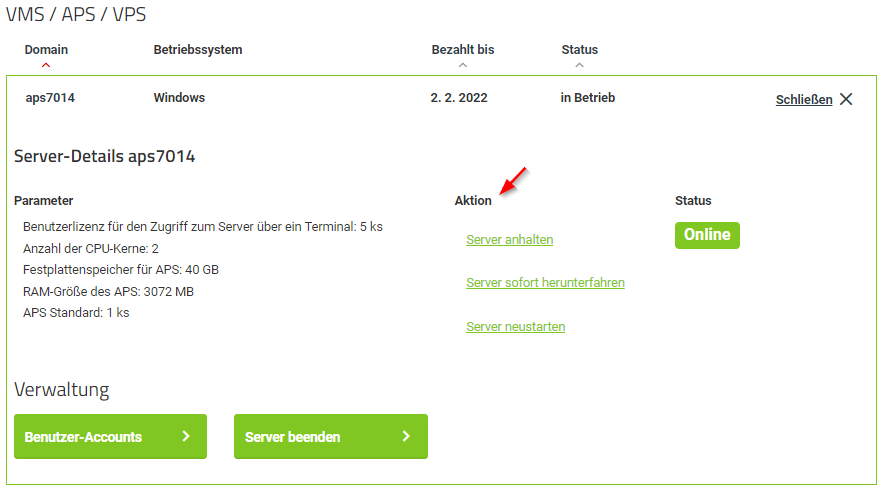Image resolution: width=881 pixels, height=490 pixels.
Task: Click the sort chevron under Bezahlt bis
Action: [462, 66]
